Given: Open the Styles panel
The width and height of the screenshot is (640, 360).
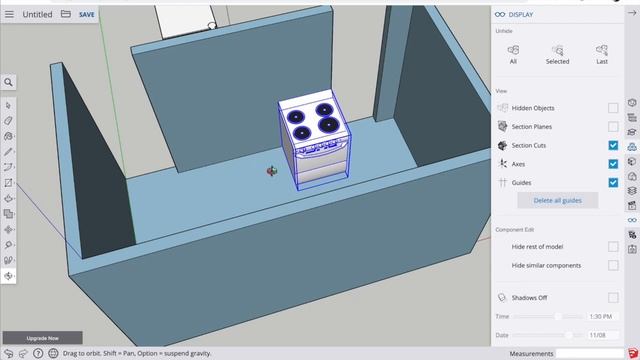Looking at the screenshot, I should point(632,176).
